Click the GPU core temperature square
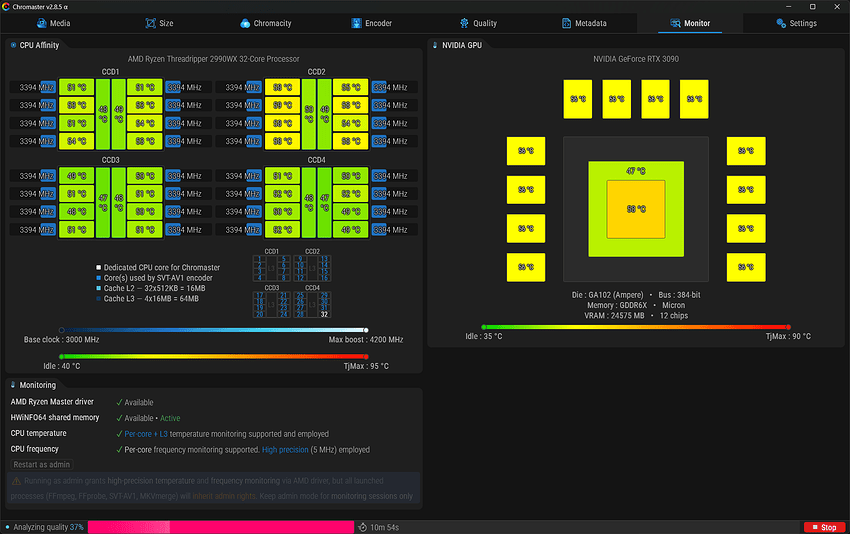The image size is (850, 534). pyautogui.click(x=636, y=209)
